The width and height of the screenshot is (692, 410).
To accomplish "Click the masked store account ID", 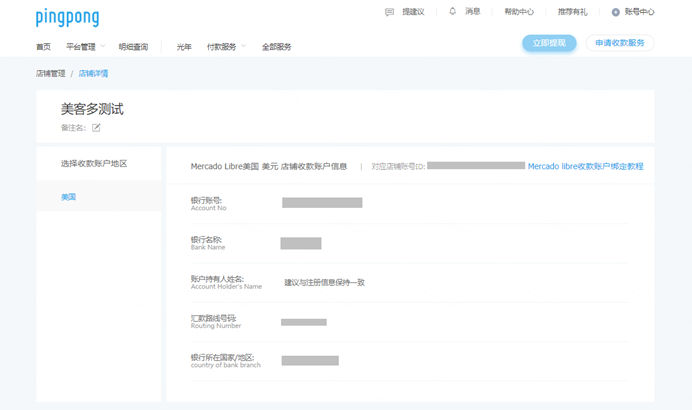I will [476, 166].
